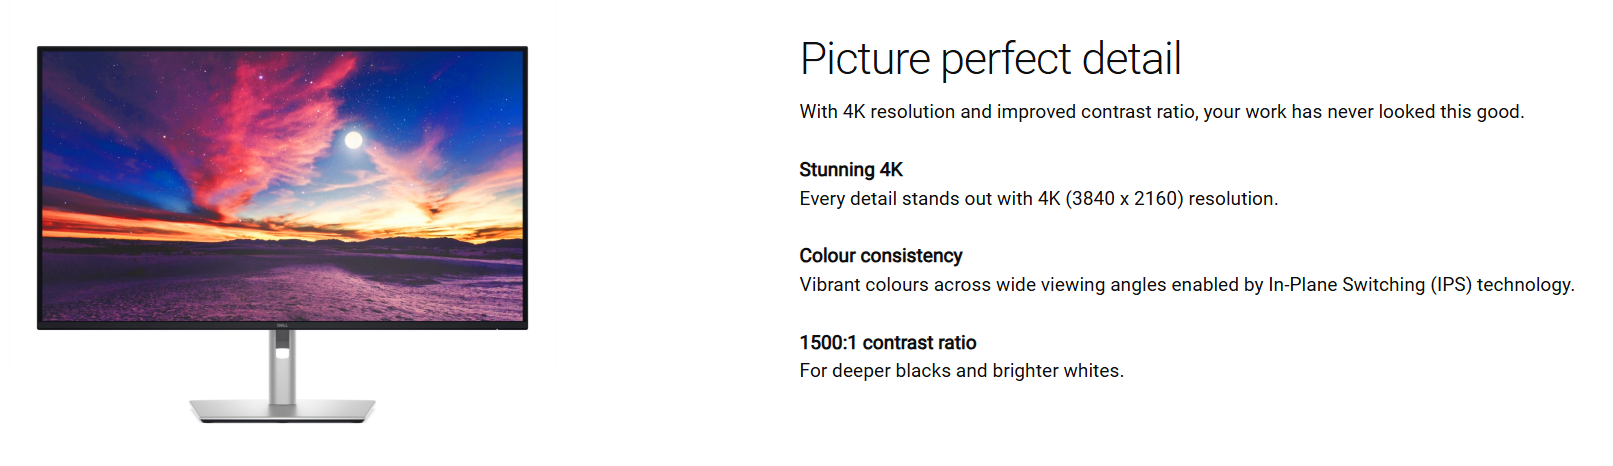The width and height of the screenshot is (1613, 466).
Task: Click the "1500:1 contrast ratio" subheading
Action: pyautogui.click(x=887, y=343)
